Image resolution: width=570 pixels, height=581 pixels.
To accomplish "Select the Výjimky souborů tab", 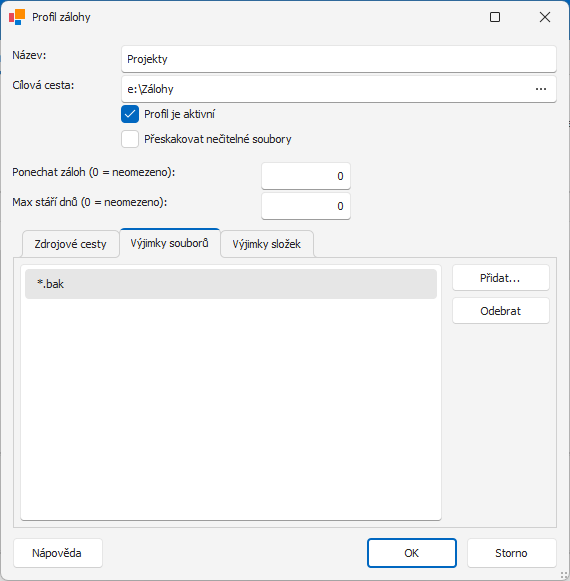I will [170, 243].
